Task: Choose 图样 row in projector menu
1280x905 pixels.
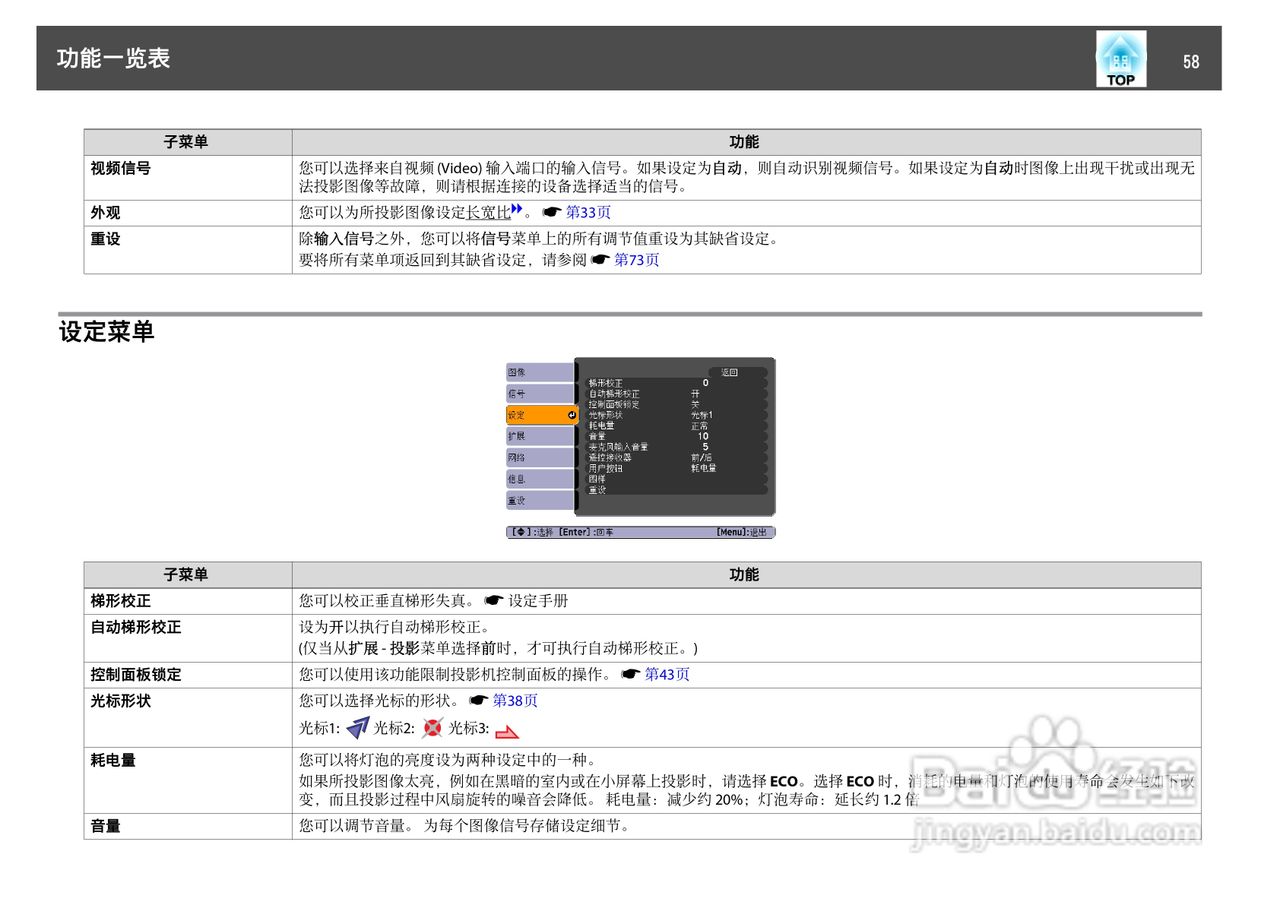Action: (x=676, y=479)
